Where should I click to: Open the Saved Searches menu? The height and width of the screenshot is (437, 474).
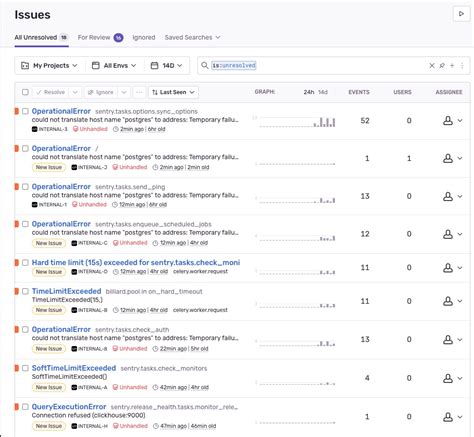pyautogui.click(x=192, y=38)
